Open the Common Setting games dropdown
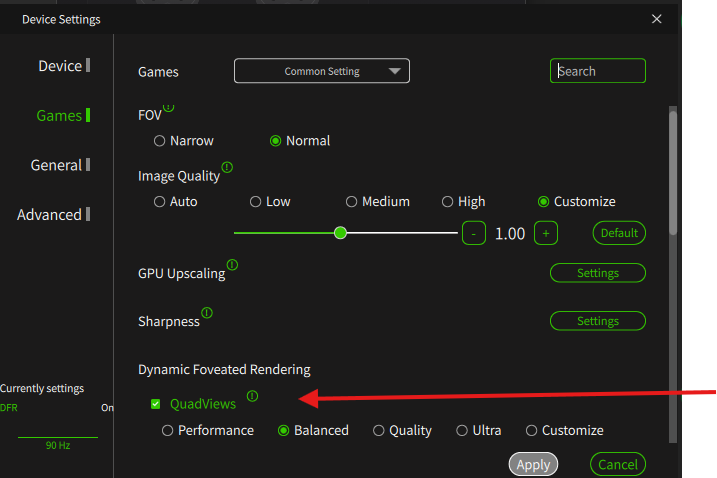The width and height of the screenshot is (717, 478). point(321,71)
